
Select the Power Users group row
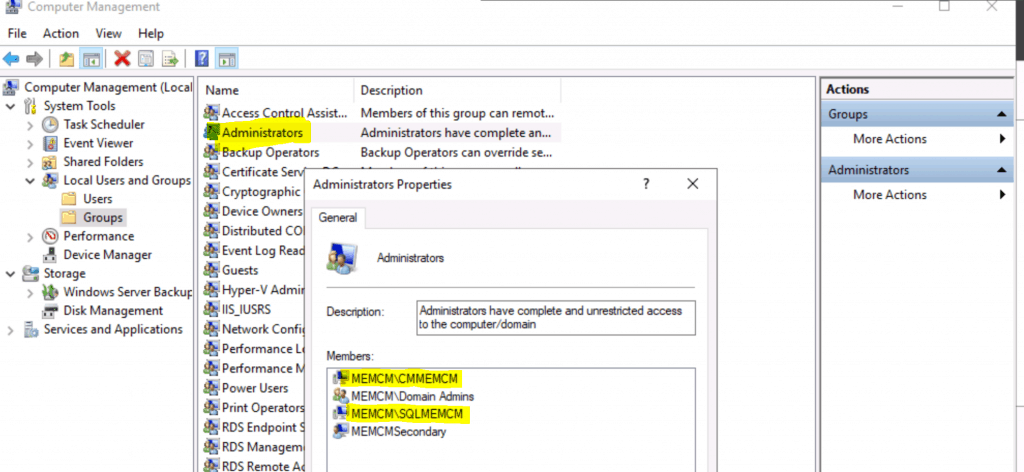[255, 388]
